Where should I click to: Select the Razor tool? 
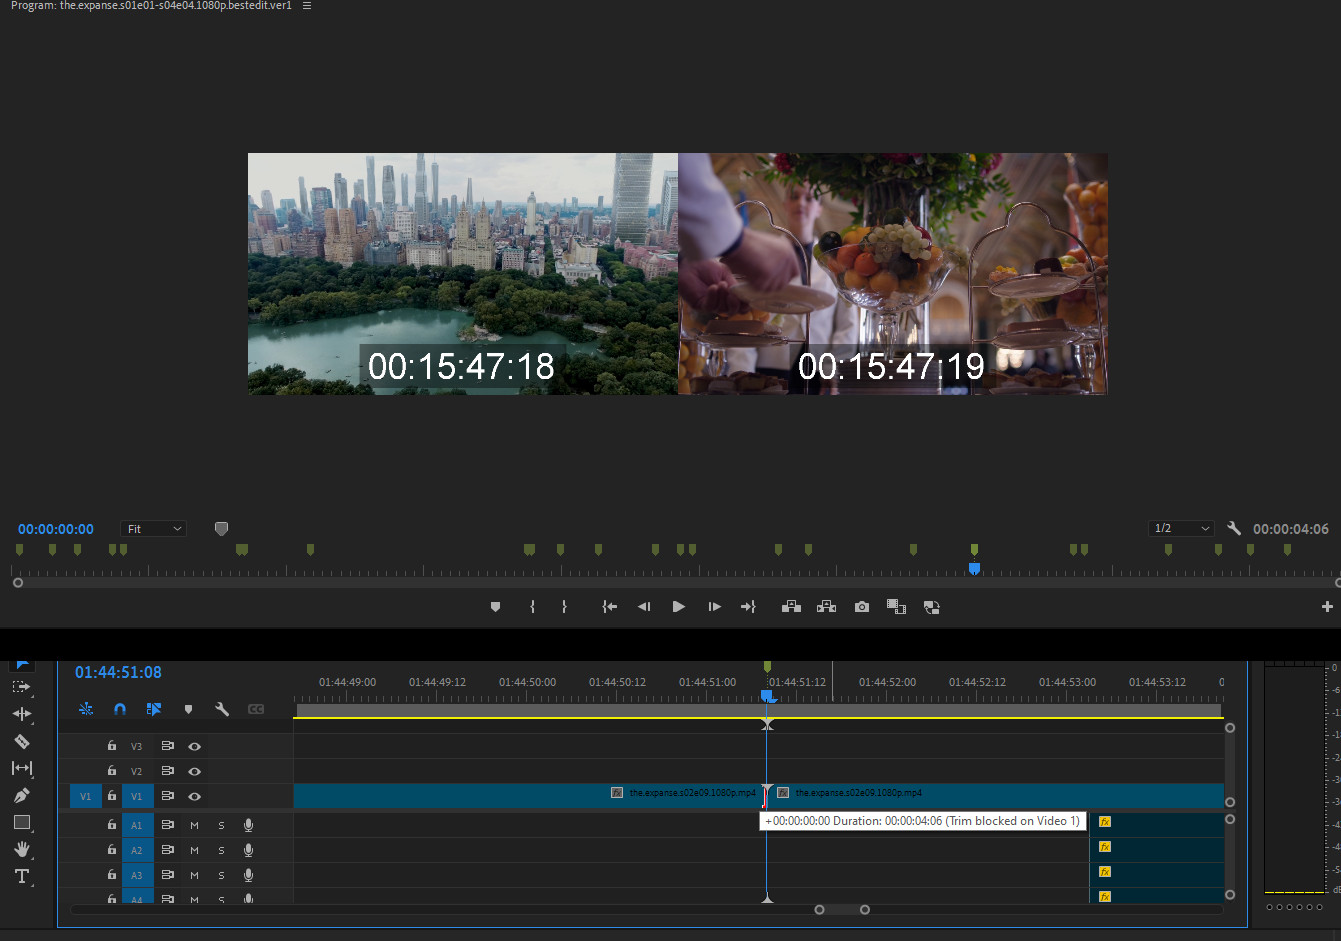21,741
